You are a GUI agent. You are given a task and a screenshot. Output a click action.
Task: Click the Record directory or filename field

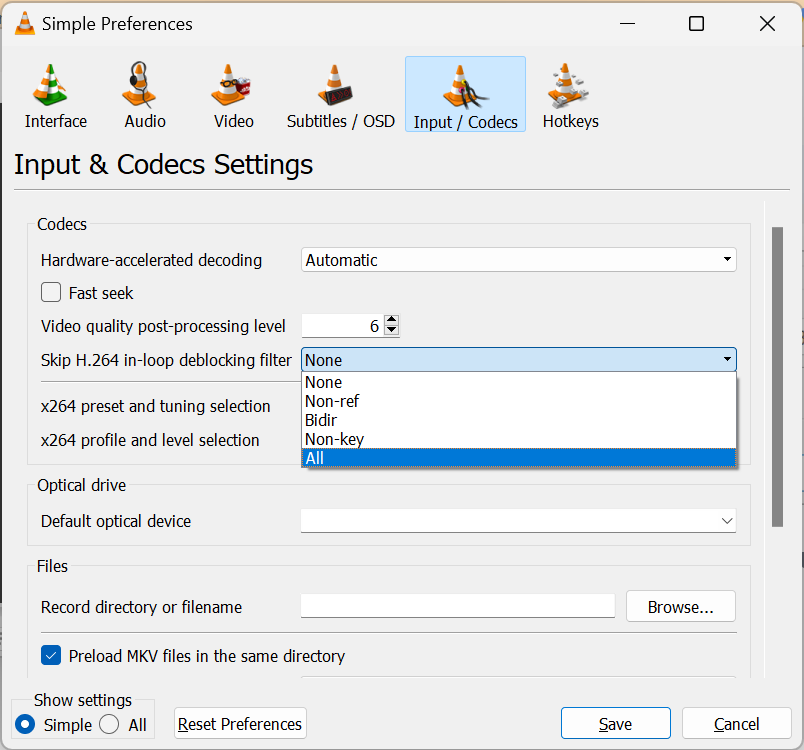pyautogui.click(x=458, y=606)
